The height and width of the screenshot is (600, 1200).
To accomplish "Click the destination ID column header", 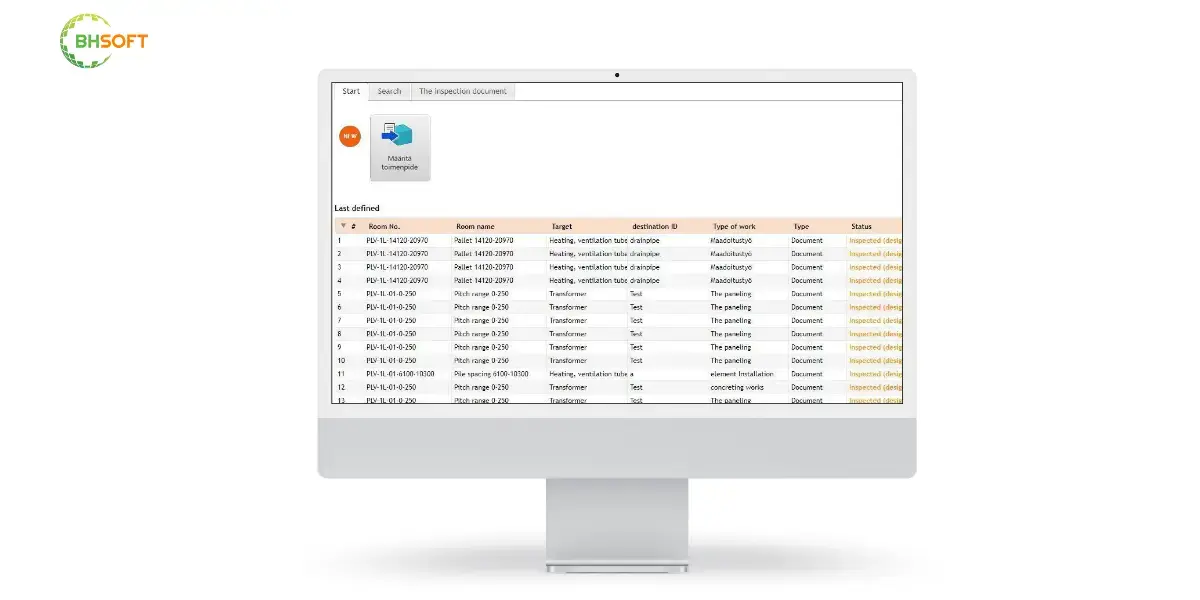I will click(655, 227).
